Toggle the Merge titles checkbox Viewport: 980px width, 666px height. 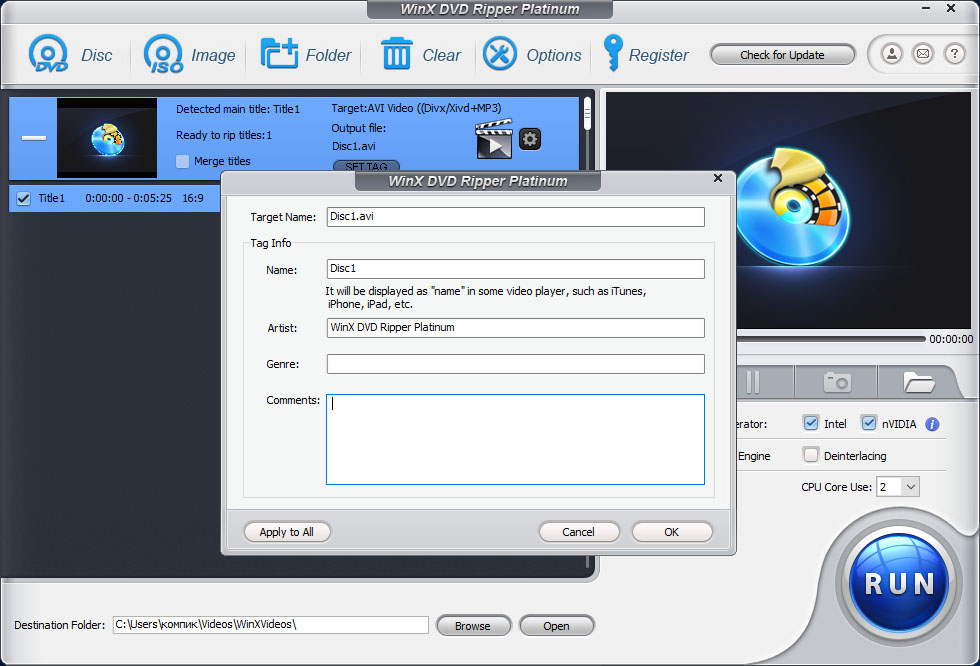point(182,161)
